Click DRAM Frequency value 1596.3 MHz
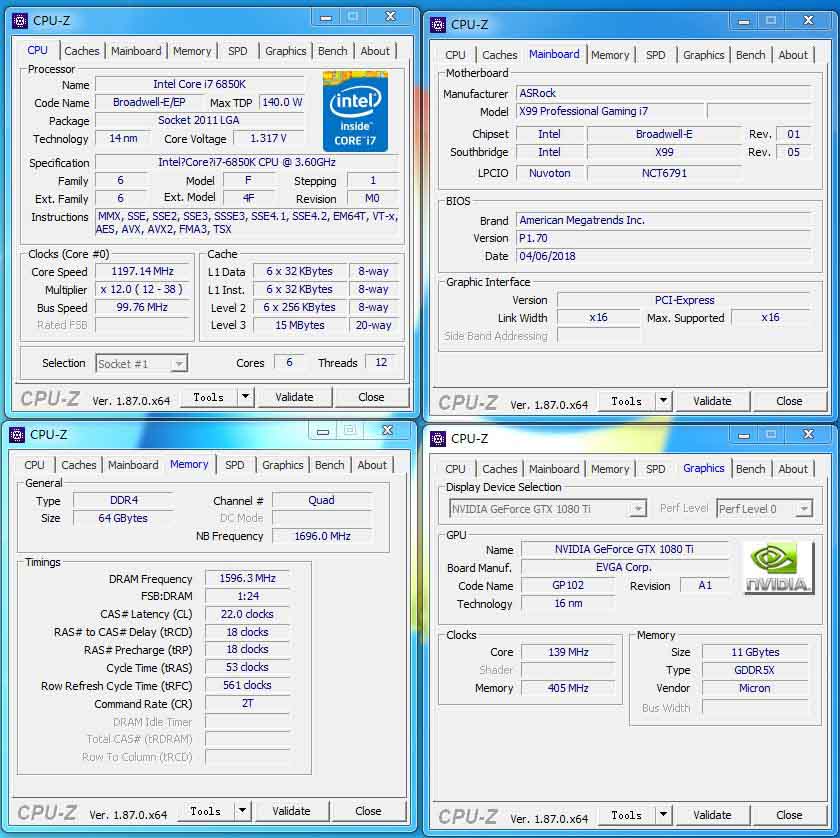The height and width of the screenshot is (838, 840). pyautogui.click(x=247, y=578)
